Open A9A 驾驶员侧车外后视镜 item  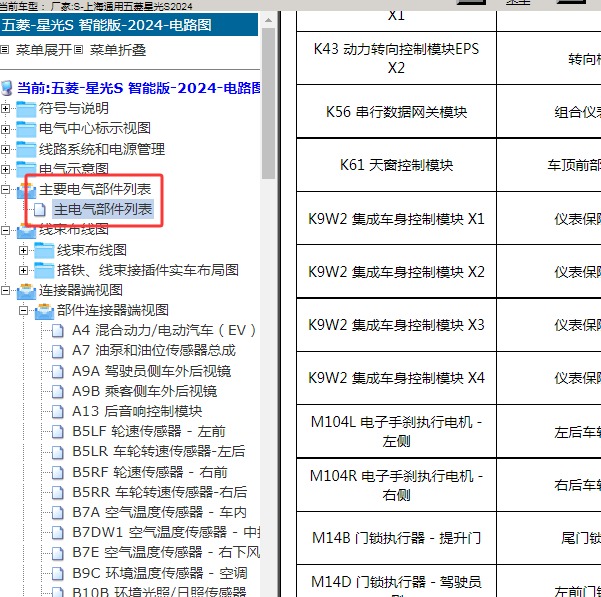point(151,371)
